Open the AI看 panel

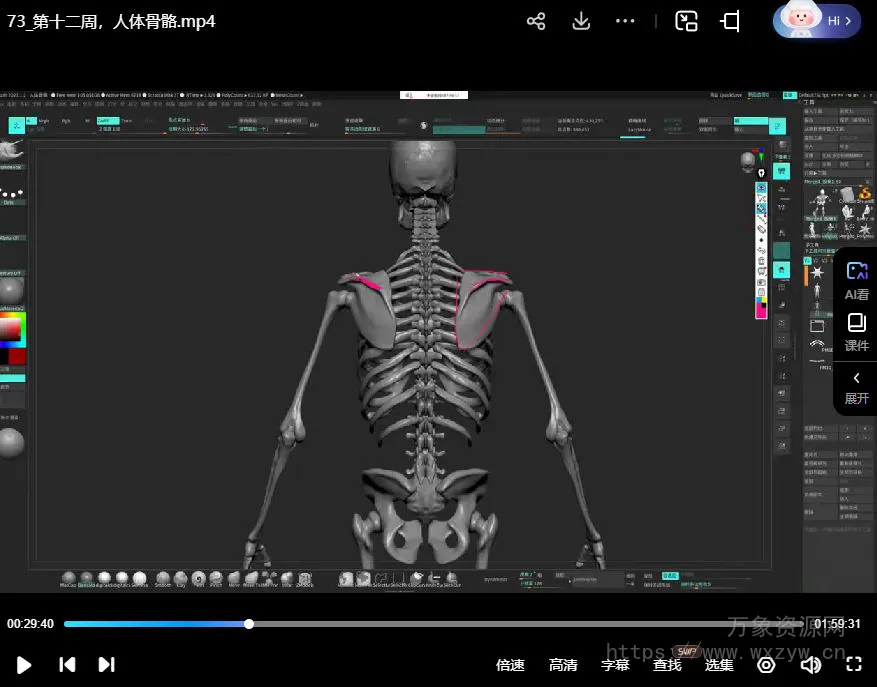tap(857, 280)
